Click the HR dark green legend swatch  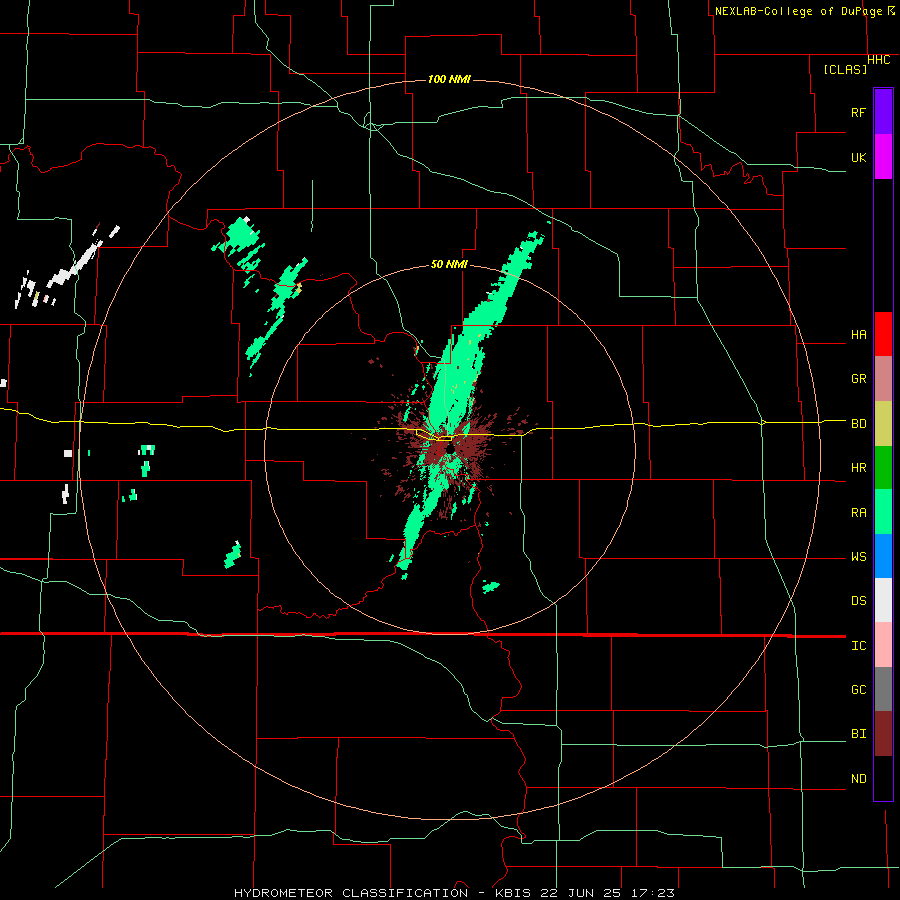[883, 468]
